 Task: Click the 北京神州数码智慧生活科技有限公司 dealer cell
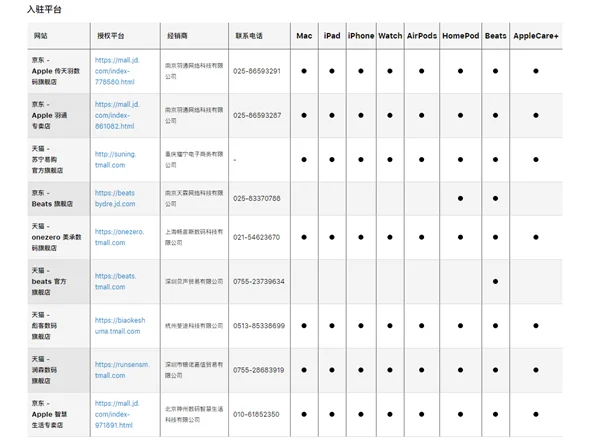pos(194,414)
